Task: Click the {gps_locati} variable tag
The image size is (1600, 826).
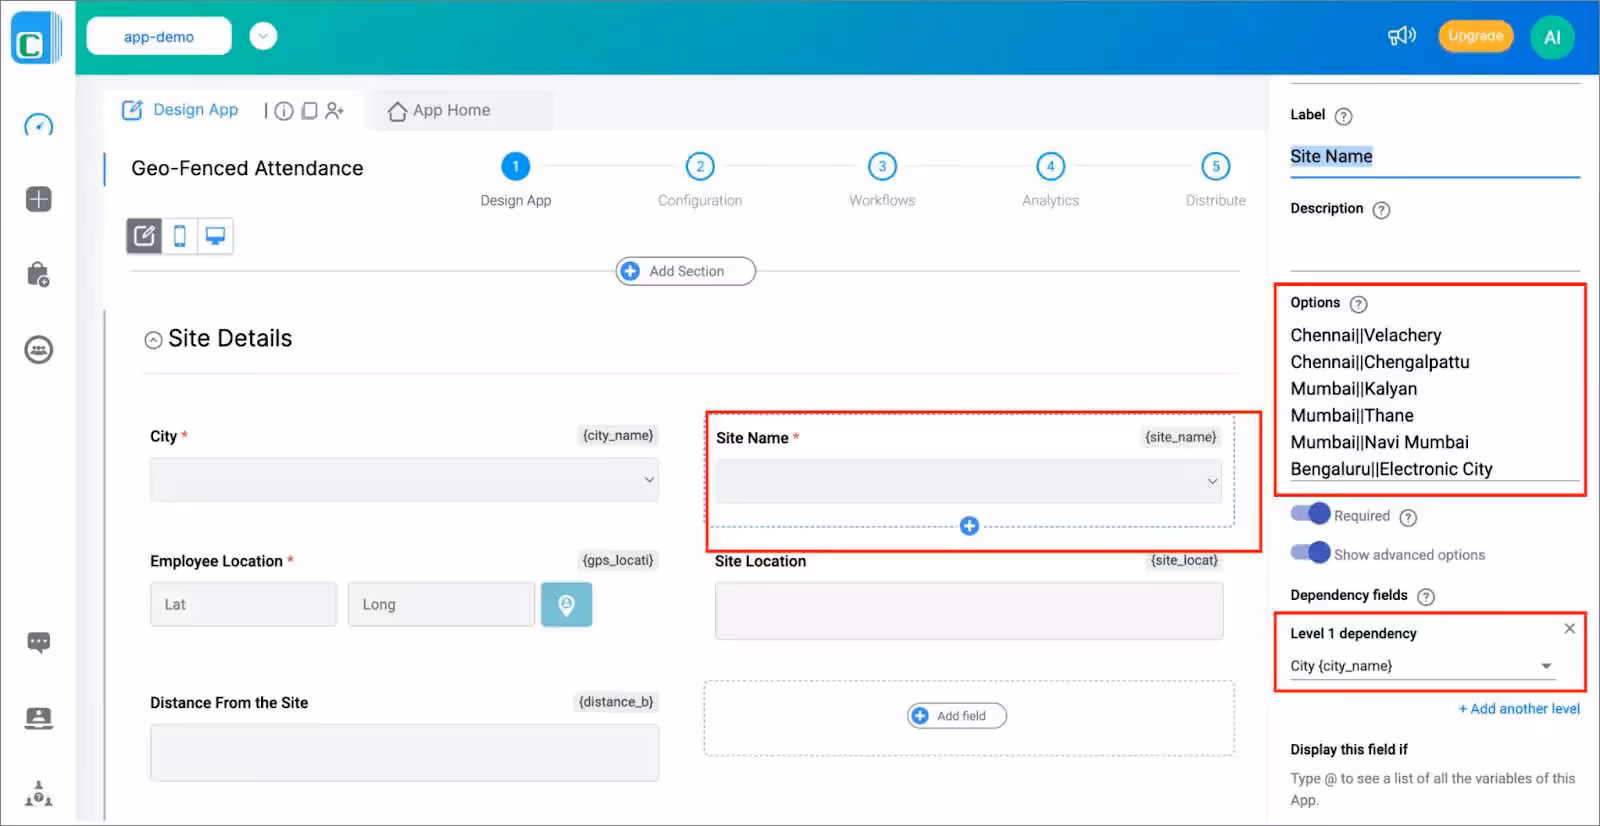Action: (x=618, y=560)
